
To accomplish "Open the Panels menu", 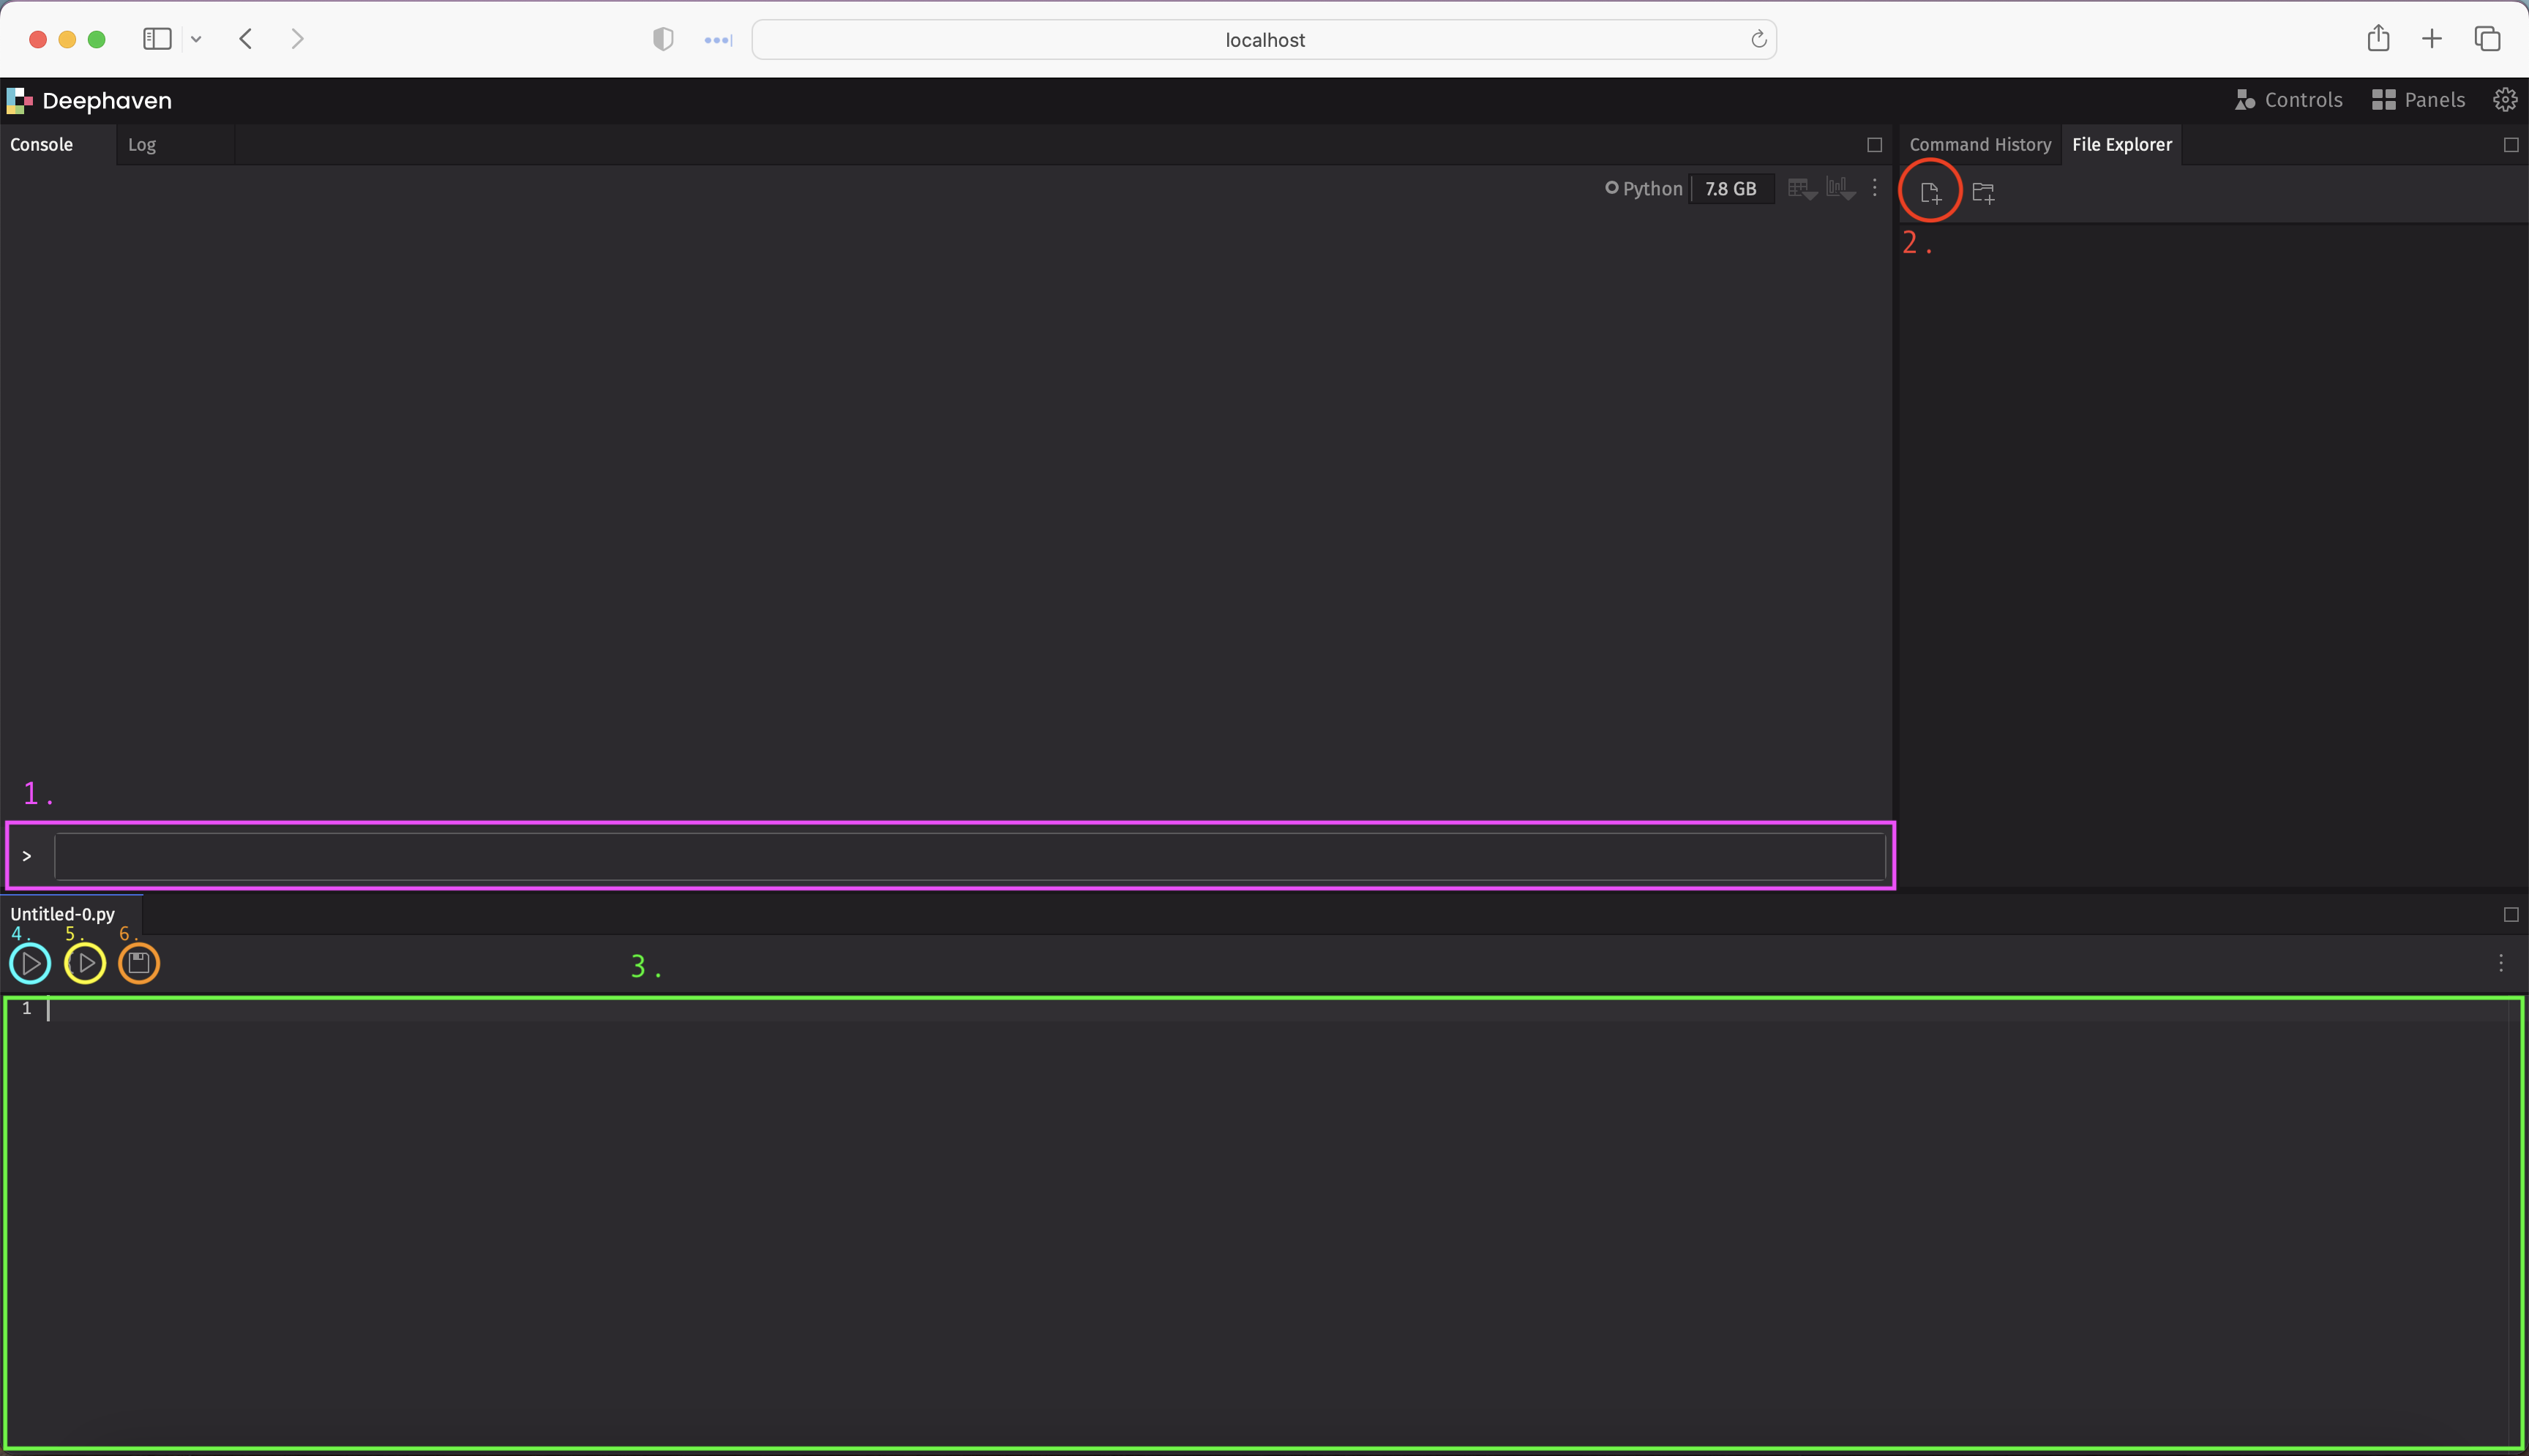I will tap(2418, 99).
